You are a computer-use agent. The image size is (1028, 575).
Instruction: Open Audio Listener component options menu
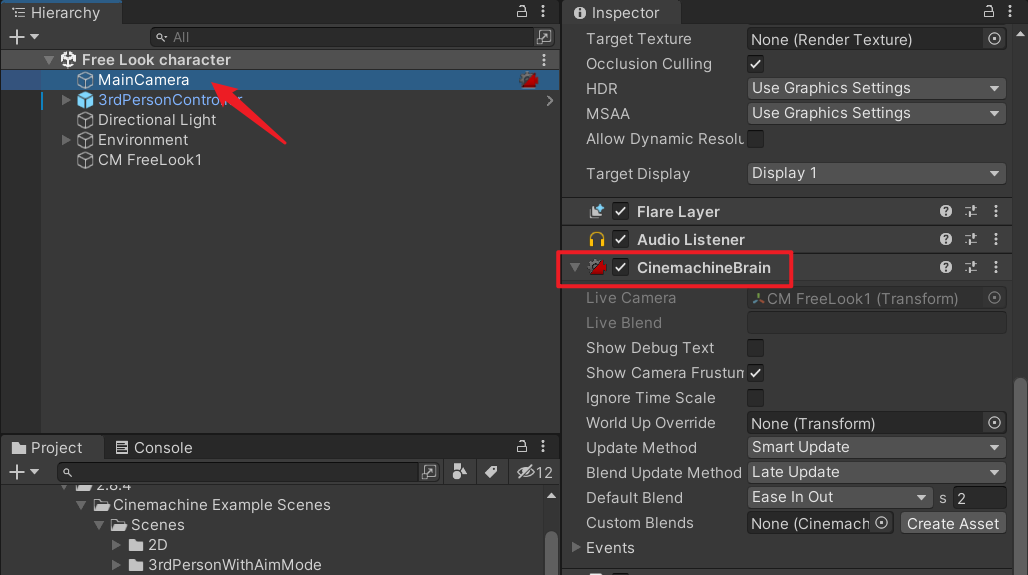996,239
